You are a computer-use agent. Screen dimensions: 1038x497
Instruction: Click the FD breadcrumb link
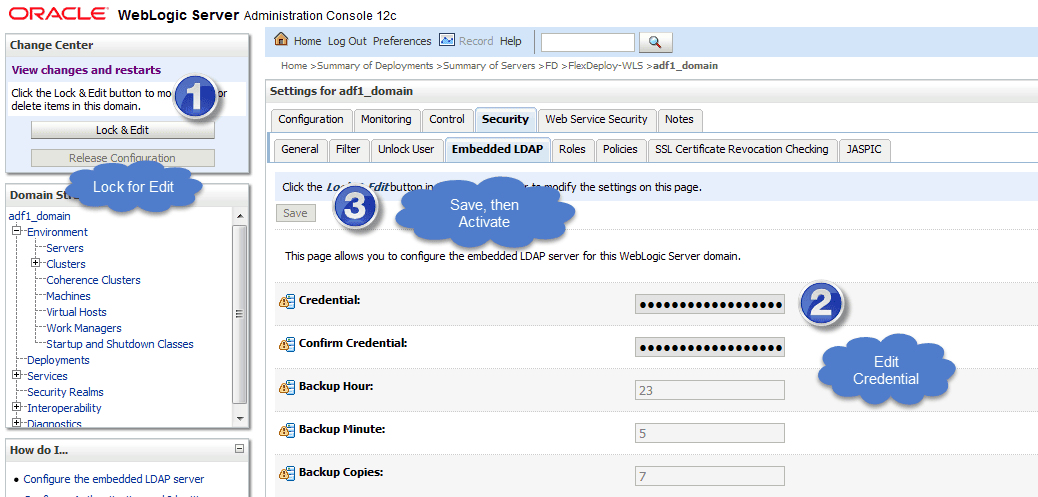point(551,66)
